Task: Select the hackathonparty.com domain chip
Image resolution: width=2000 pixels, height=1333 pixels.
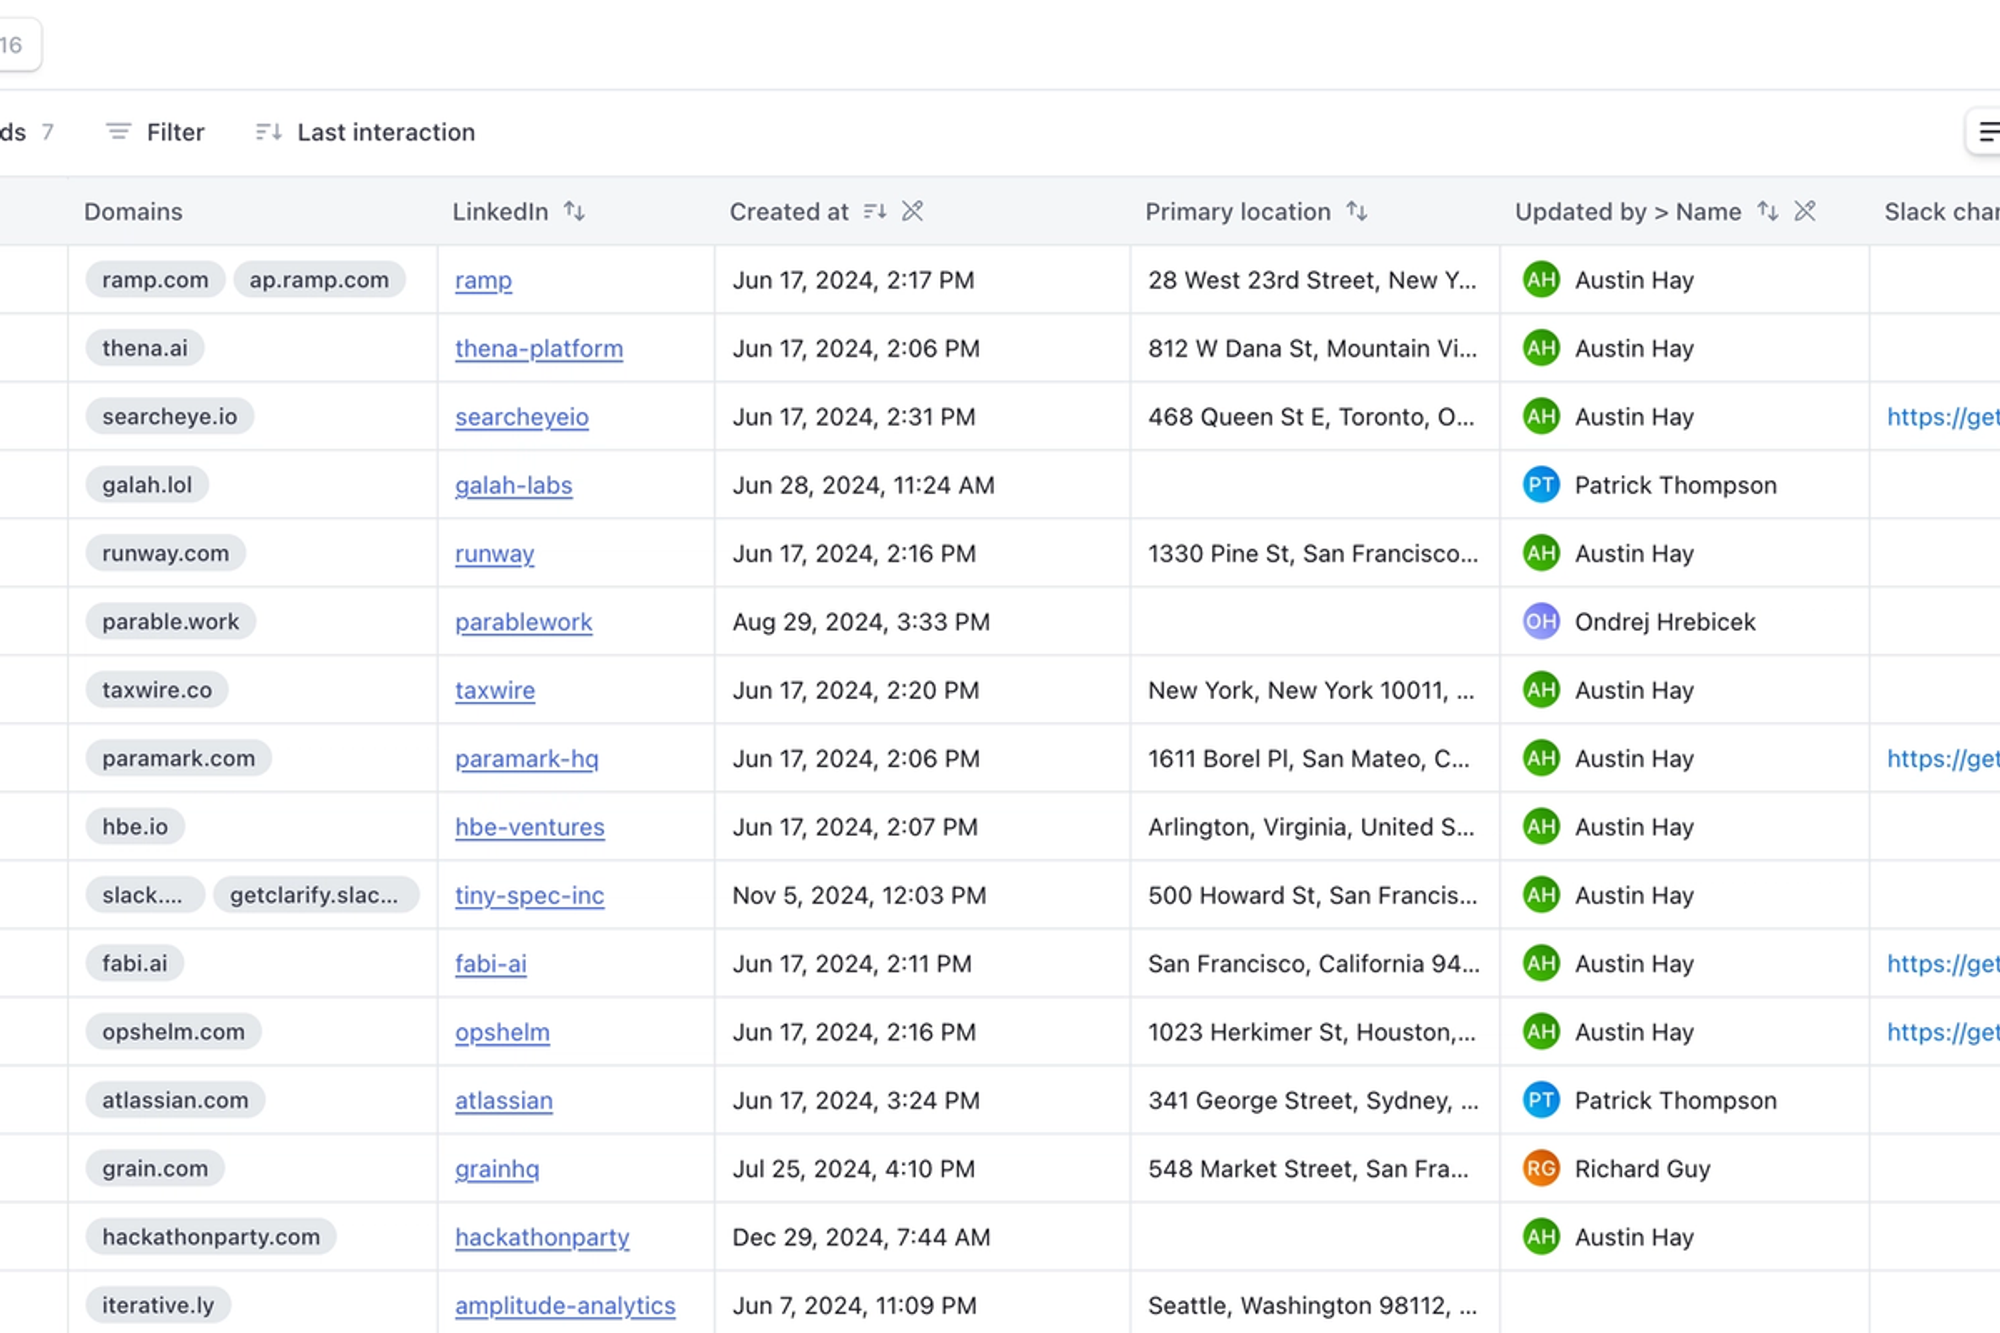Action: [211, 1236]
